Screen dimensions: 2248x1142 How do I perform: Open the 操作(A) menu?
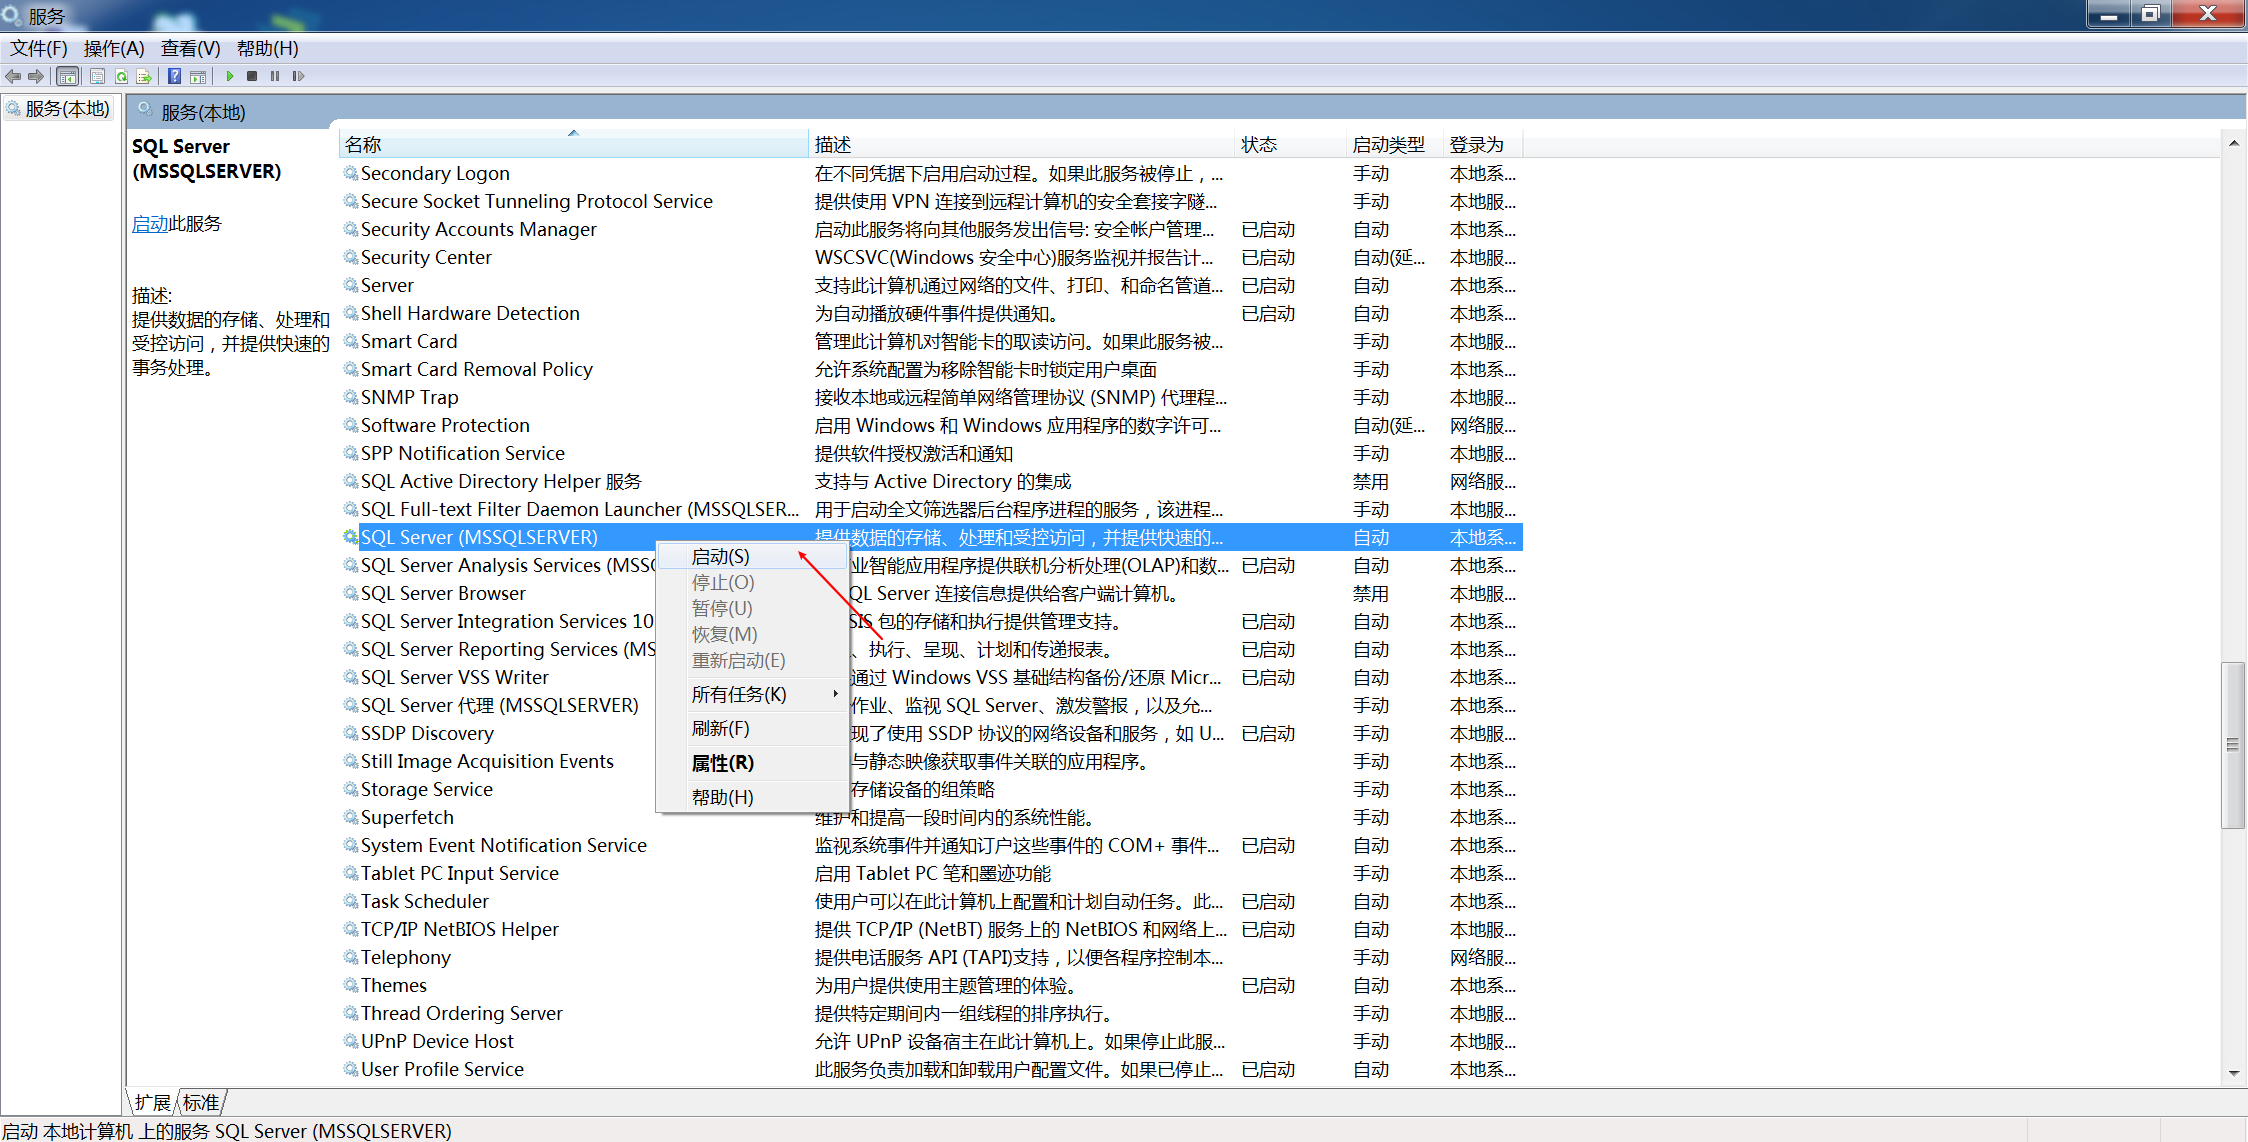[113, 48]
